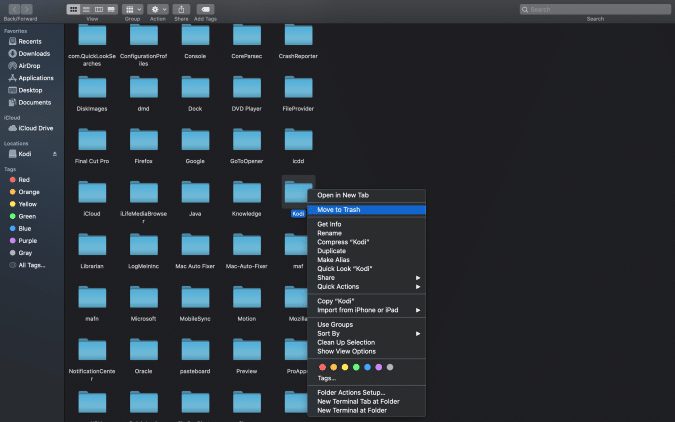Image resolution: width=675 pixels, height=422 pixels.
Task: Select the Motion folder
Action: tap(247, 304)
